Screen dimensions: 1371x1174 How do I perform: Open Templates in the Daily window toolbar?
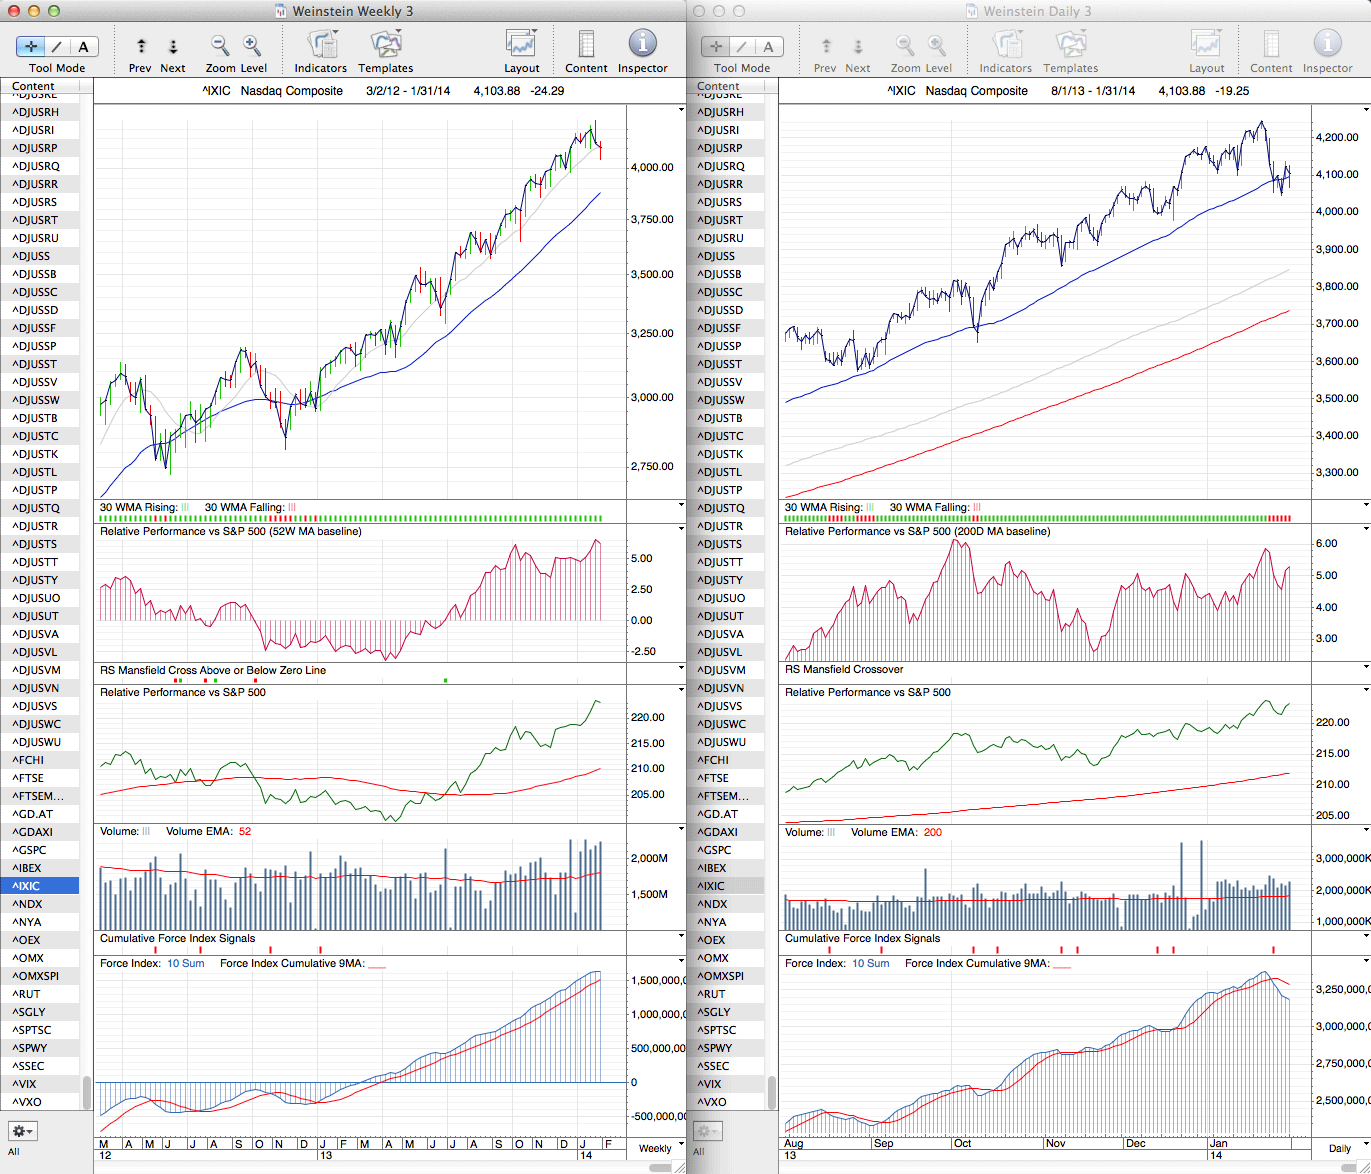tap(1071, 45)
